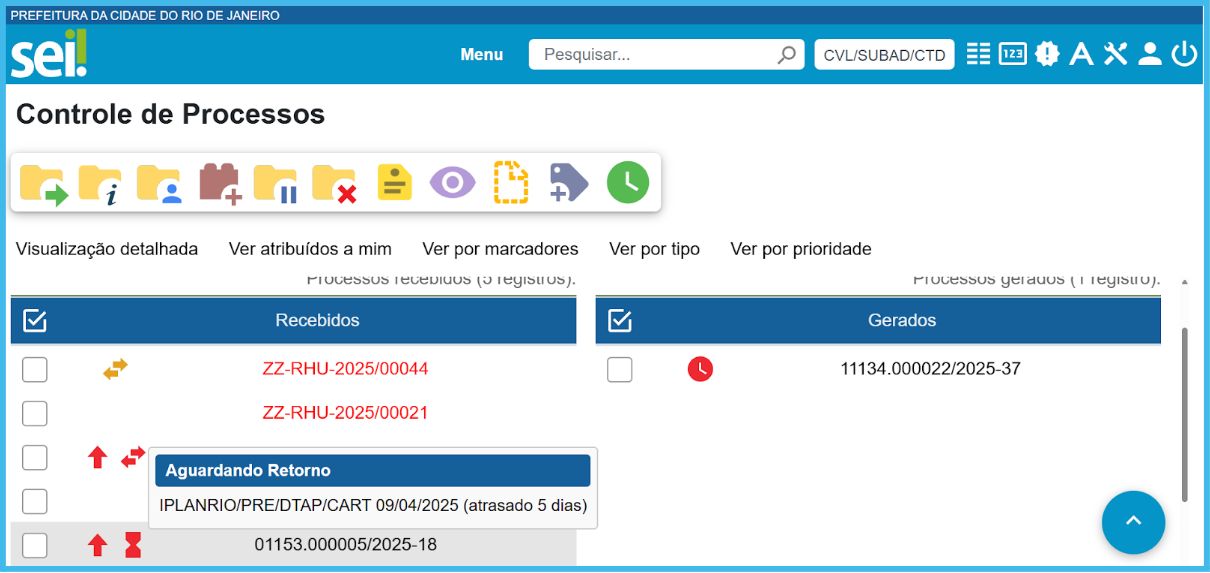
Task: Click the folder with green arrow icon
Action: pyautogui.click(x=43, y=184)
